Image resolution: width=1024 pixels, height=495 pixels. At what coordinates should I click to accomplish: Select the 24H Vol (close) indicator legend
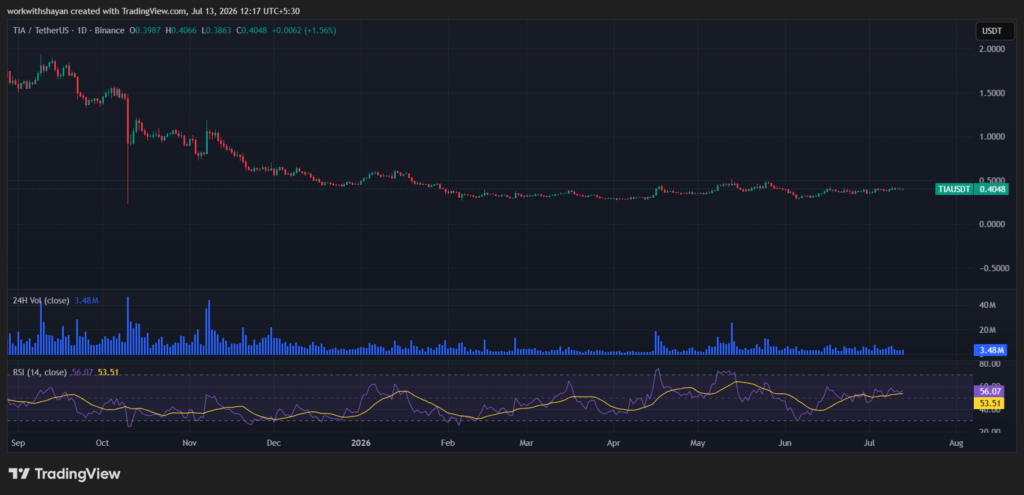coord(41,300)
